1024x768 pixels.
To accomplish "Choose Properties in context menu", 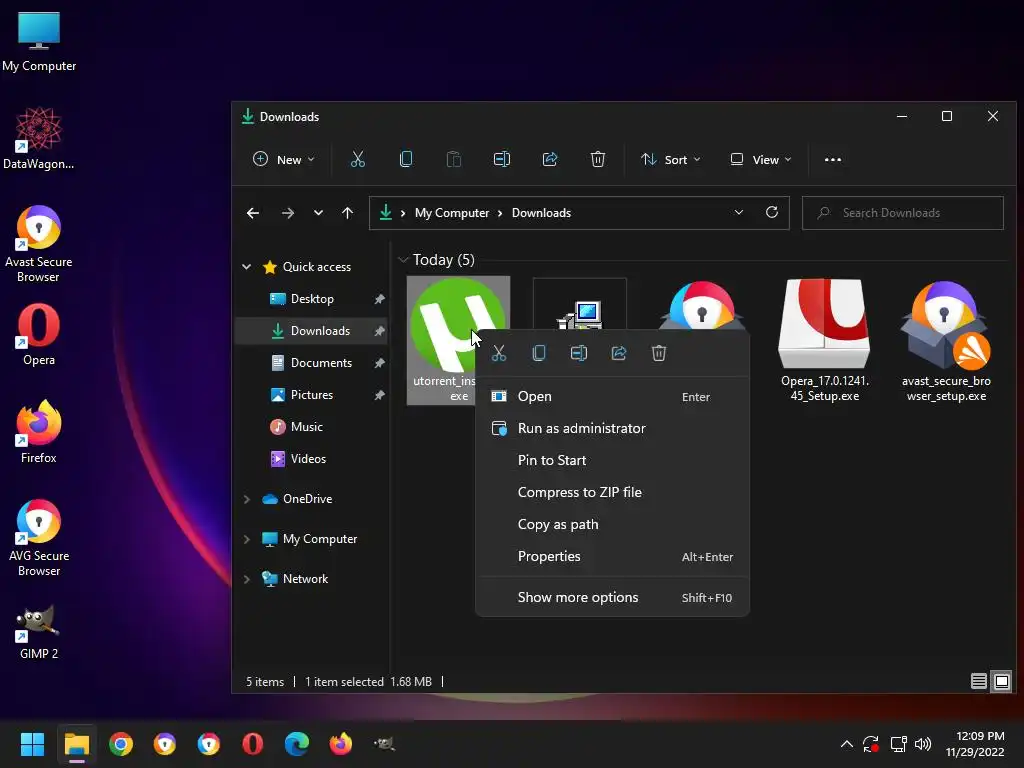I will point(613,556).
